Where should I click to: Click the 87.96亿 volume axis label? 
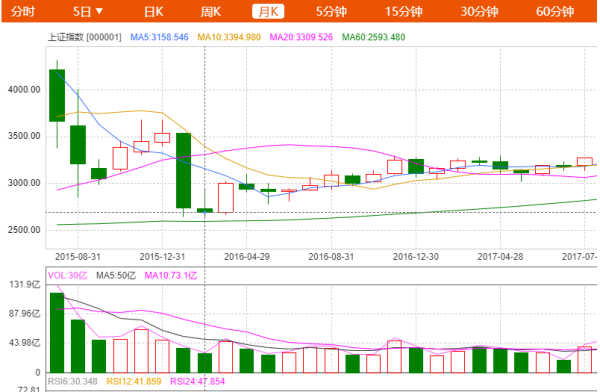(24, 314)
